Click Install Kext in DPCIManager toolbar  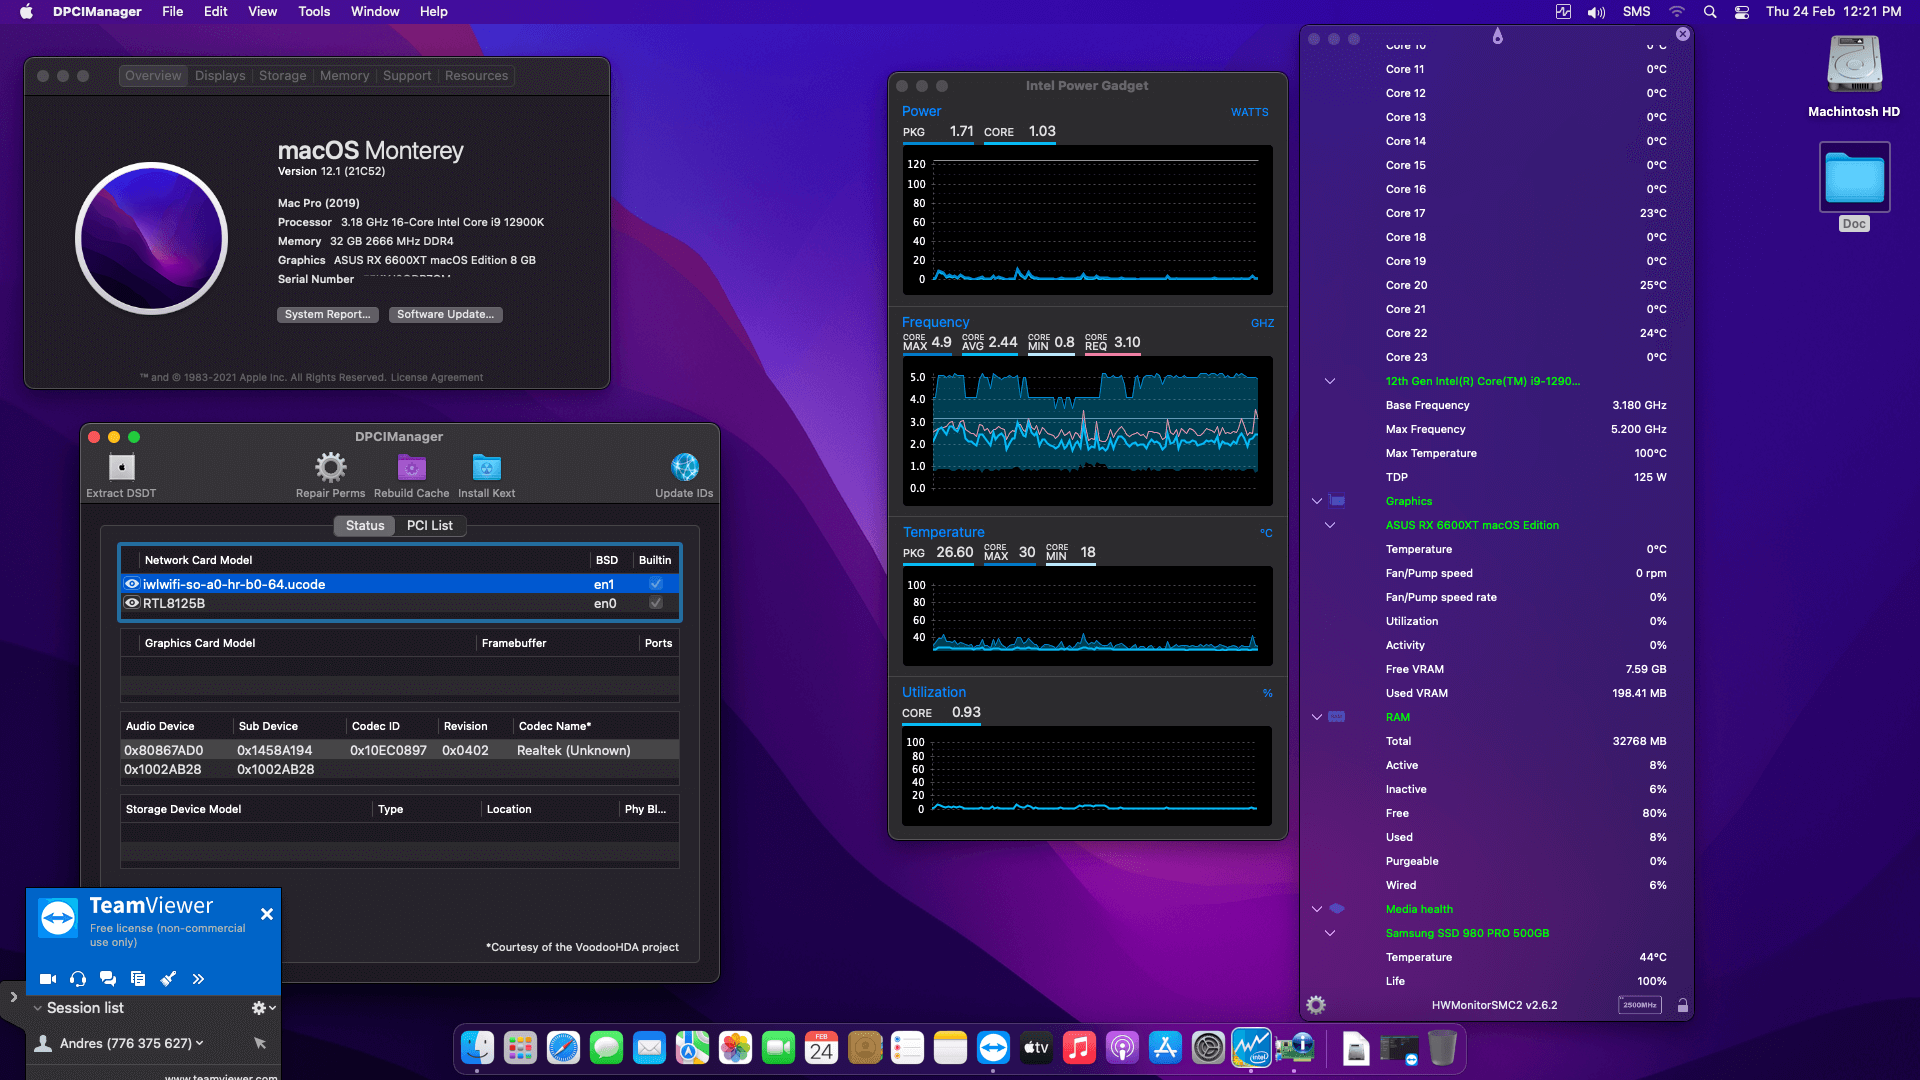click(x=486, y=475)
